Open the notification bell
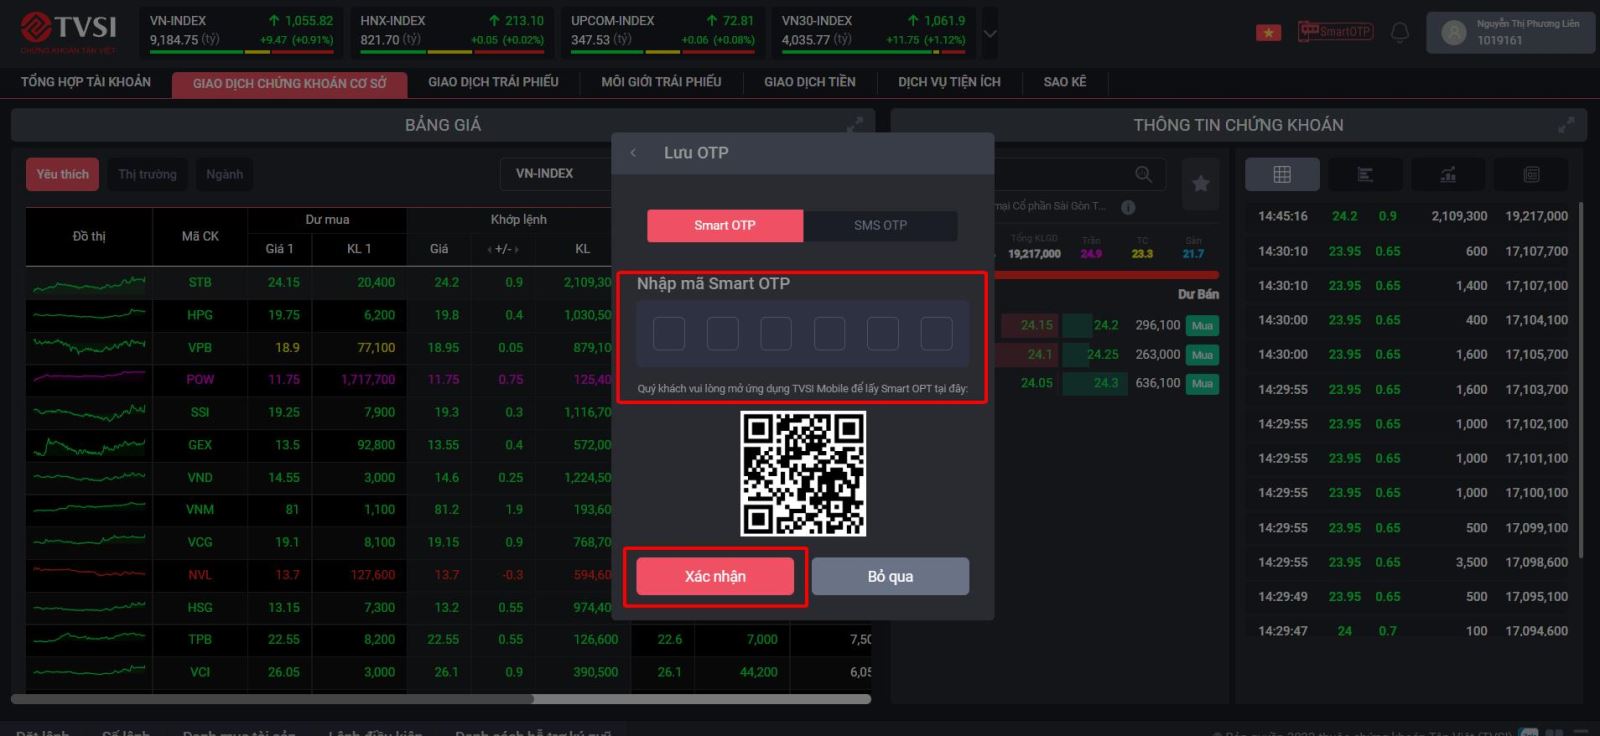Screen dimensions: 1600x736 (x=1400, y=33)
